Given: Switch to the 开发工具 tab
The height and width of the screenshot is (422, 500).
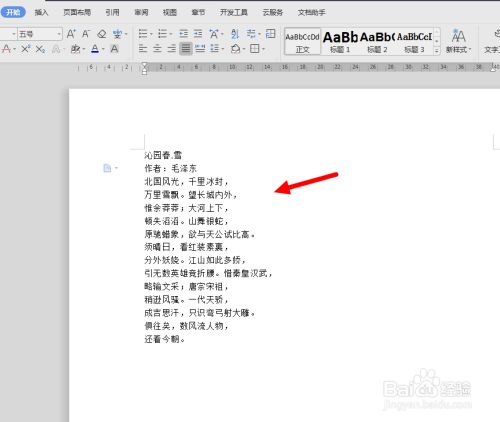Looking at the screenshot, I should tap(234, 12).
